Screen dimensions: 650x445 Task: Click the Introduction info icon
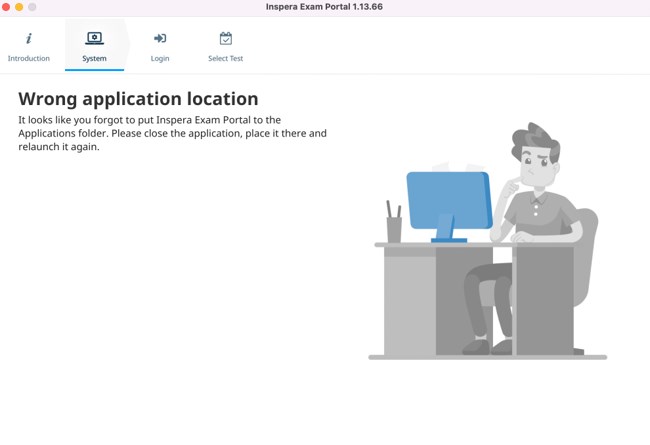click(29, 39)
